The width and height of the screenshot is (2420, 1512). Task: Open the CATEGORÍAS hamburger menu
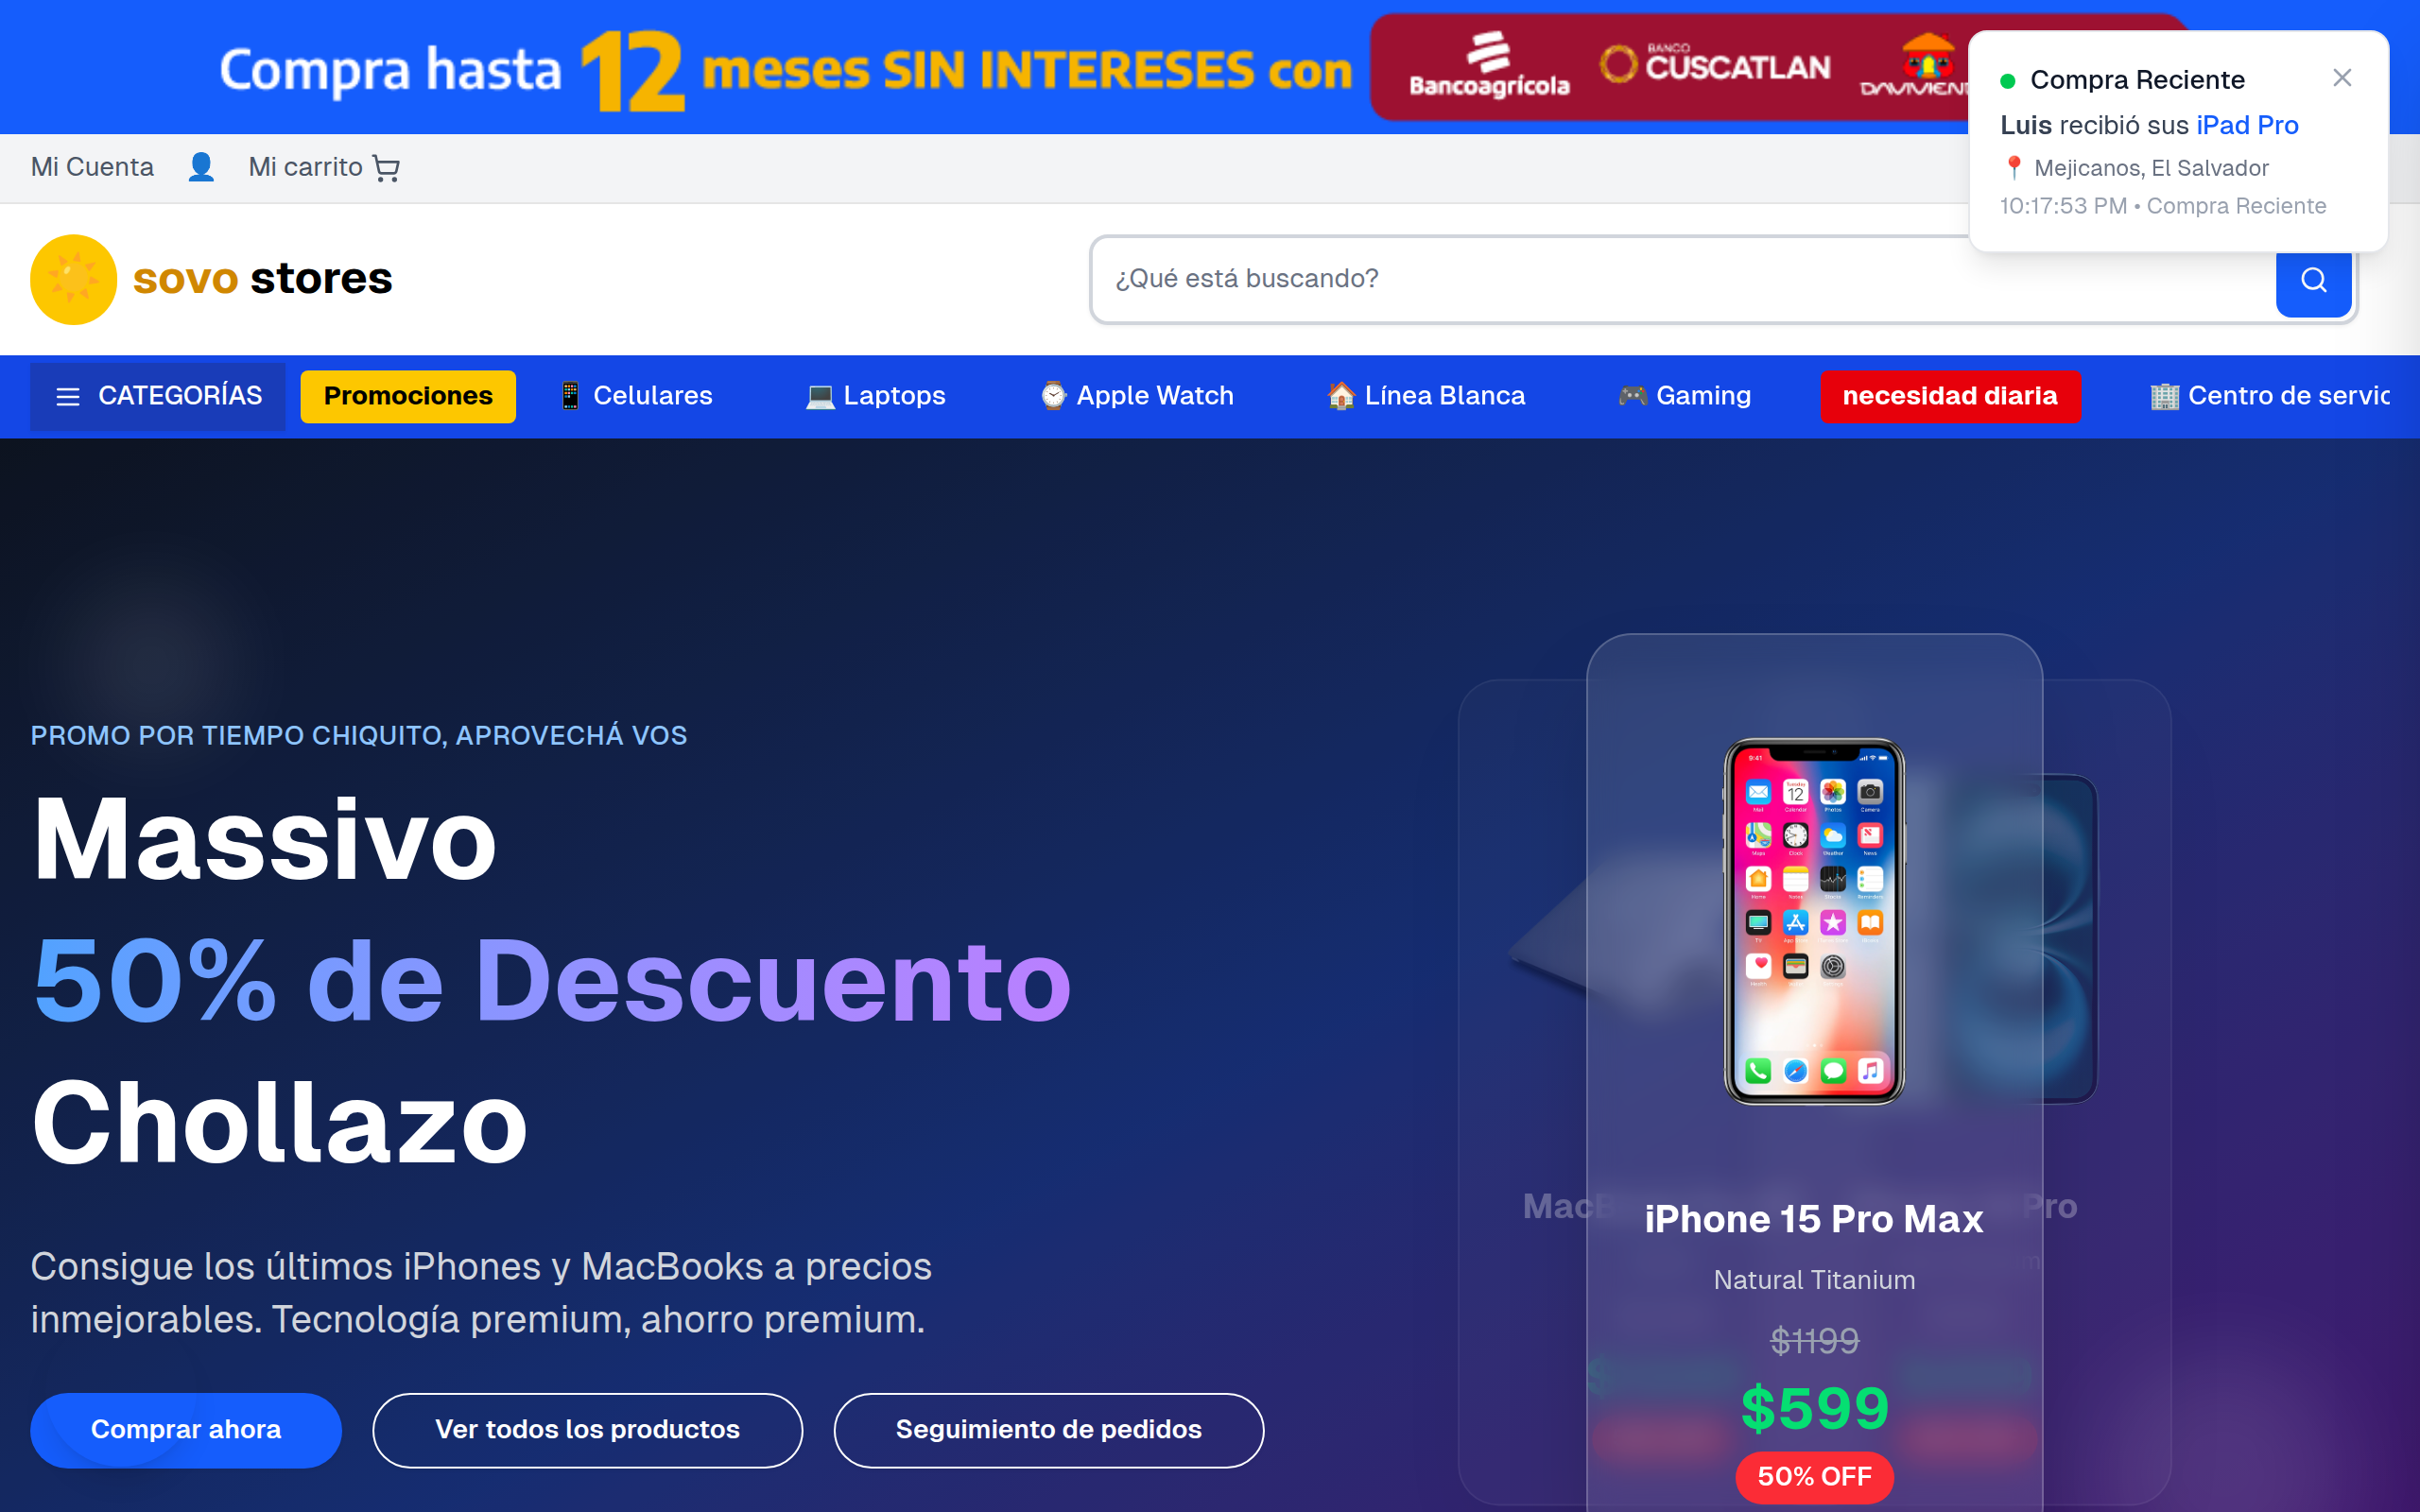click(158, 396)
